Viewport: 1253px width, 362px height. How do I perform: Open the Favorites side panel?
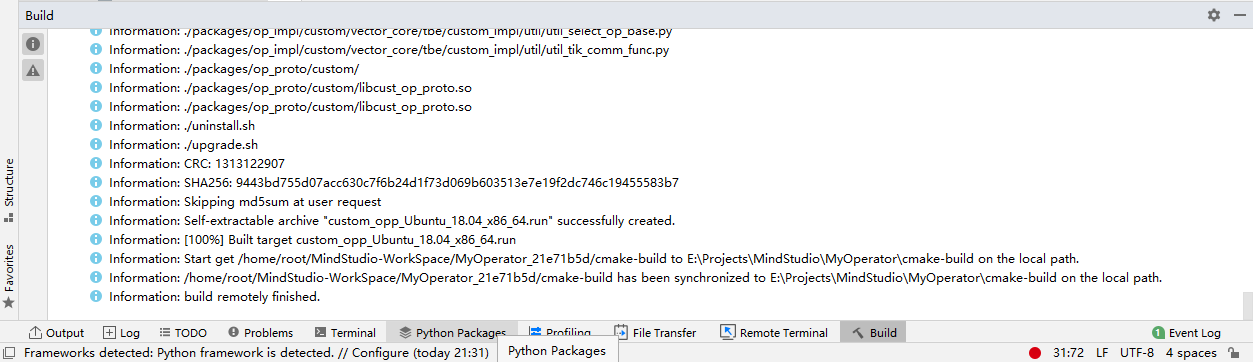click(9, 275)
